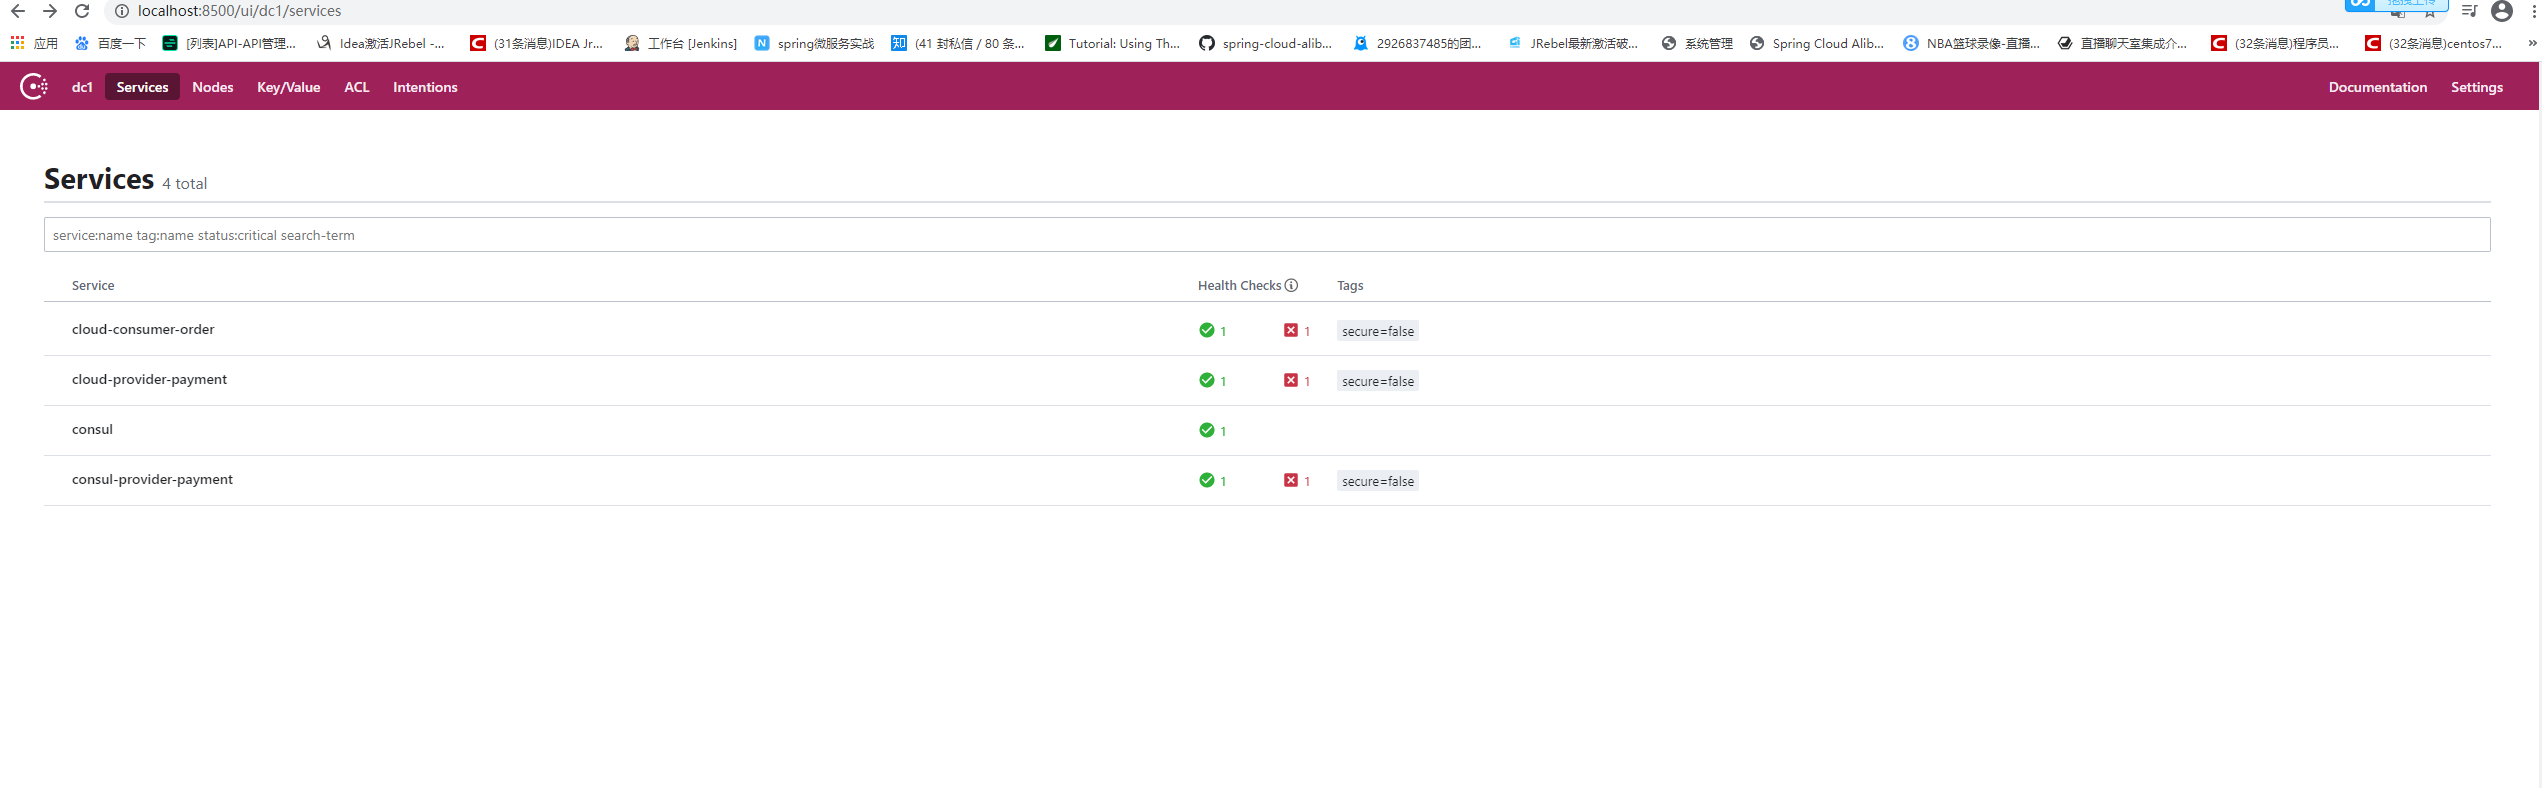
Task: Click failing check icon for cloud-consumer-order
Action: click(1291, 330)
